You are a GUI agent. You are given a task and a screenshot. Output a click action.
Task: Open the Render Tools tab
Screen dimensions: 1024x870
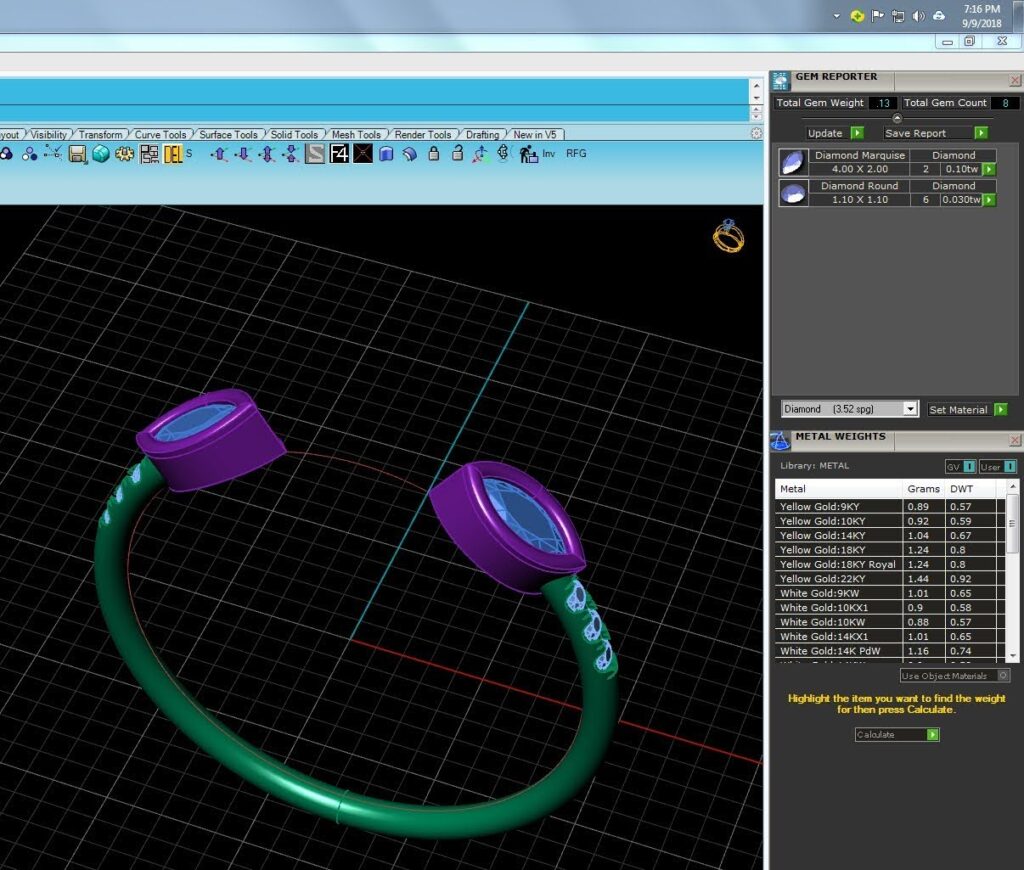coord(423,135)
